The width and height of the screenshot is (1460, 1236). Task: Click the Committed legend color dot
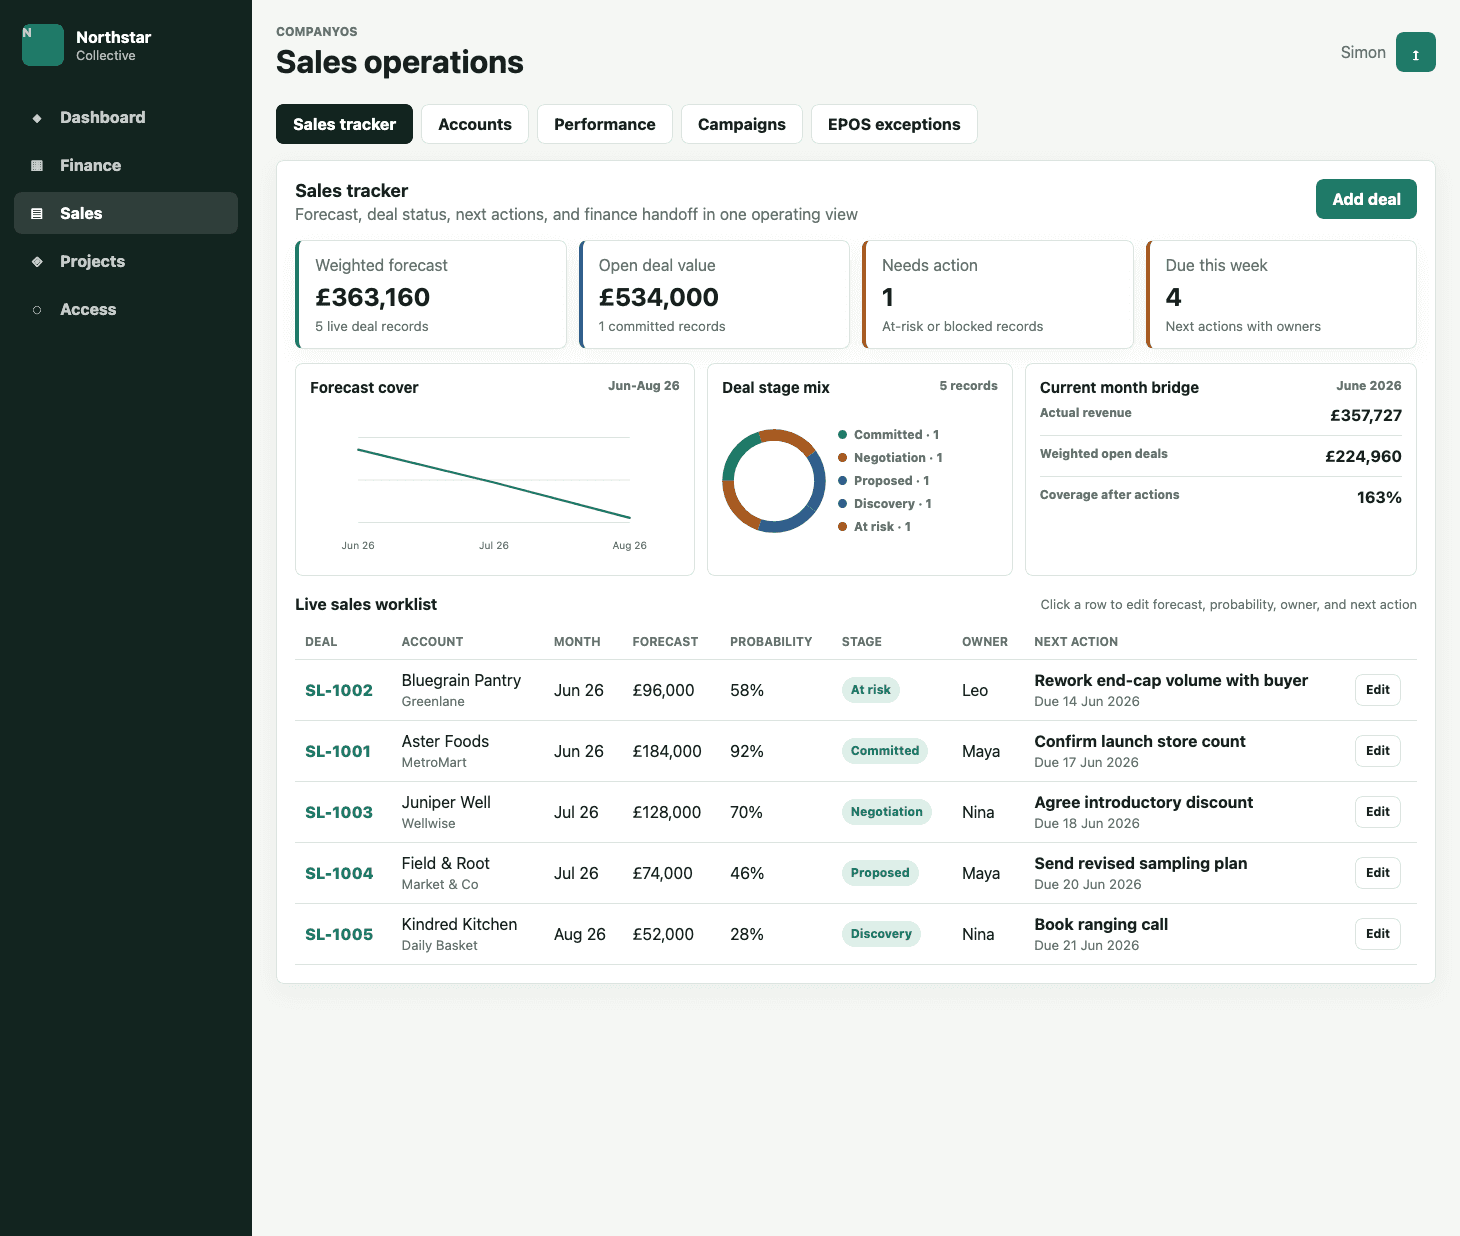coord(843,435)
